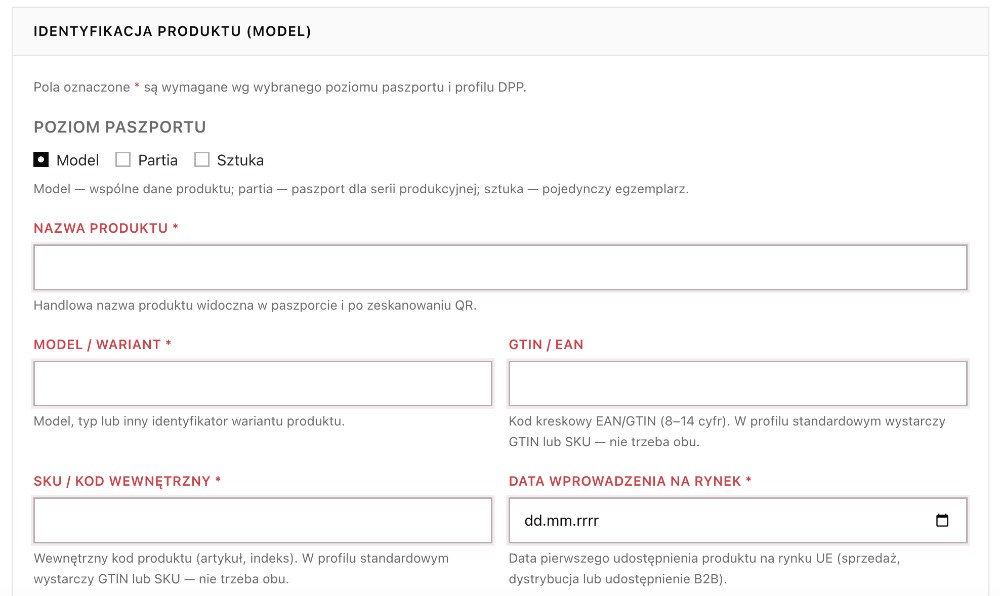The image size is (1000, 596).
Task: Click the GTIN / EAN field label
Action: coord(546,344)
